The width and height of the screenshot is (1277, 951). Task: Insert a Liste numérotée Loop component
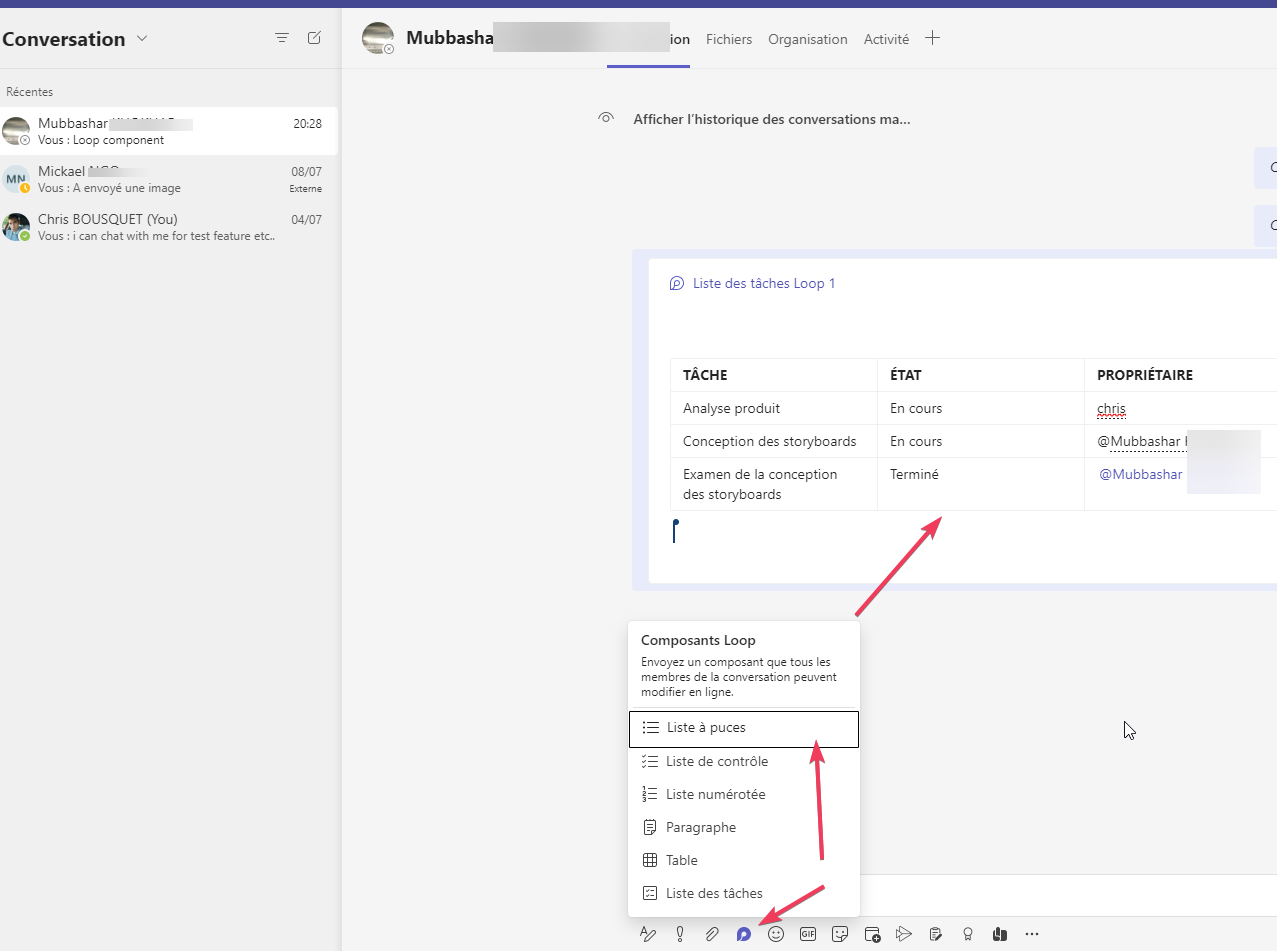pos(744,794)
